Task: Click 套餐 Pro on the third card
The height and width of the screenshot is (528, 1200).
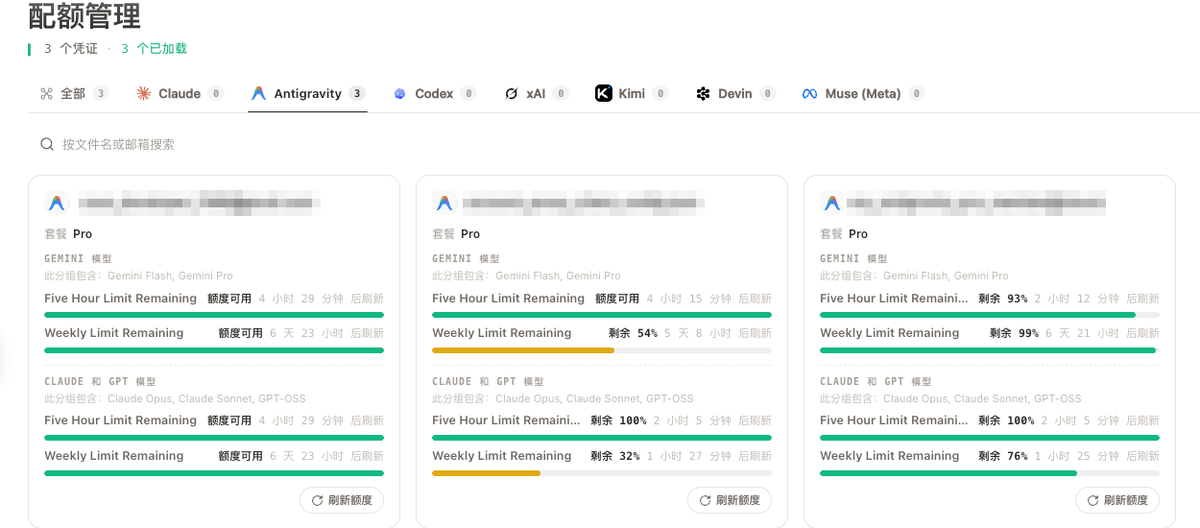Action: [x=844, y=234]
